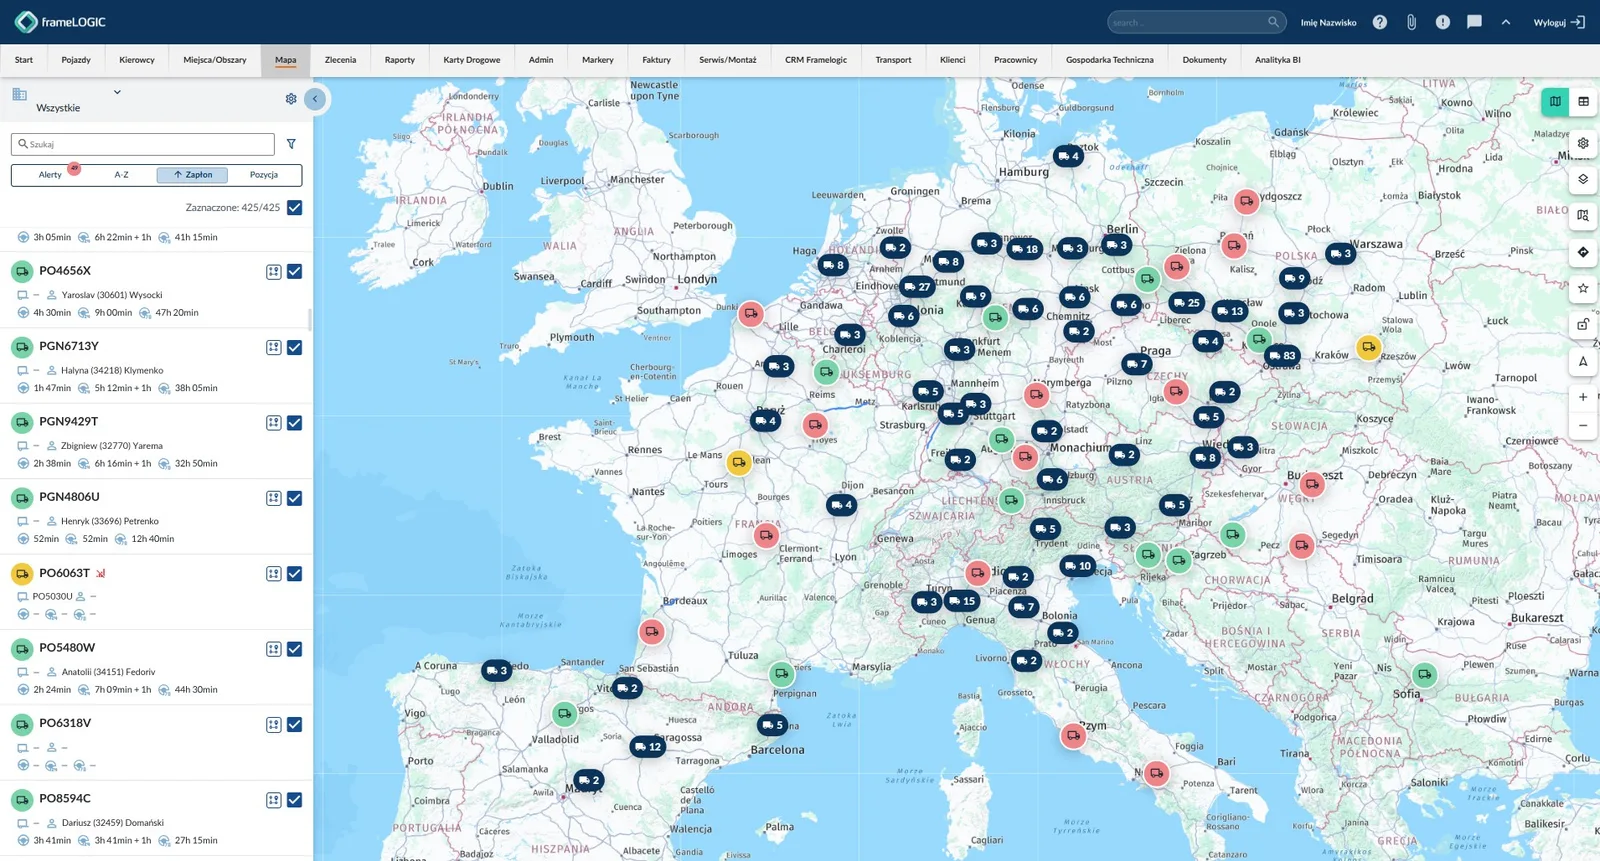Click the Szukaj vehicle search field
Screen dimensions: 1600x861
(x=143, y=144)
